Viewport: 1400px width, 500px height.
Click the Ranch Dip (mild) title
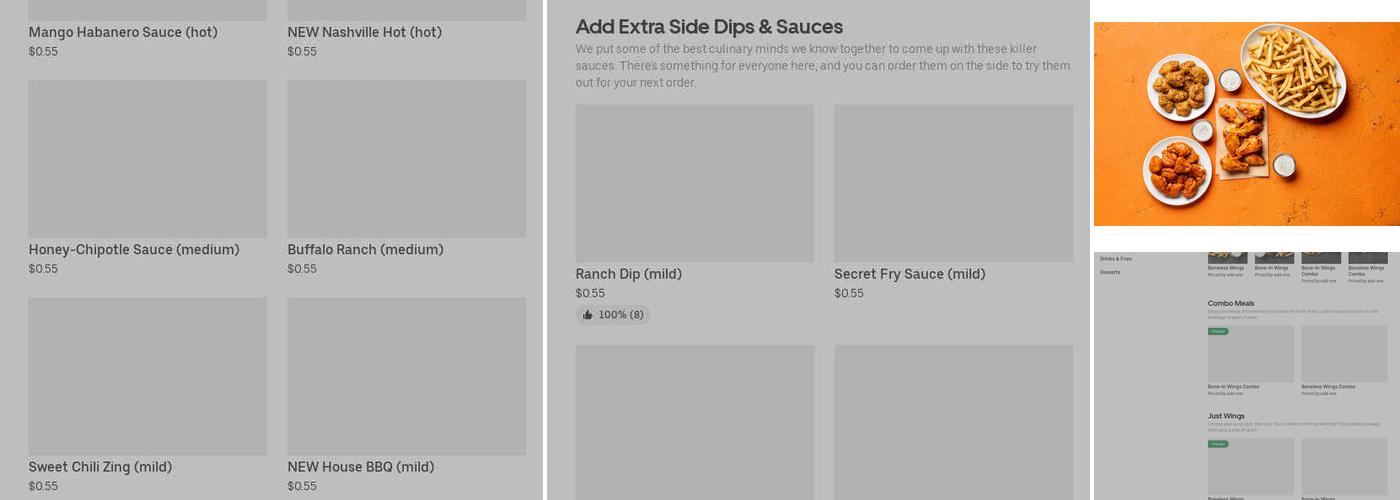(628, 274)
